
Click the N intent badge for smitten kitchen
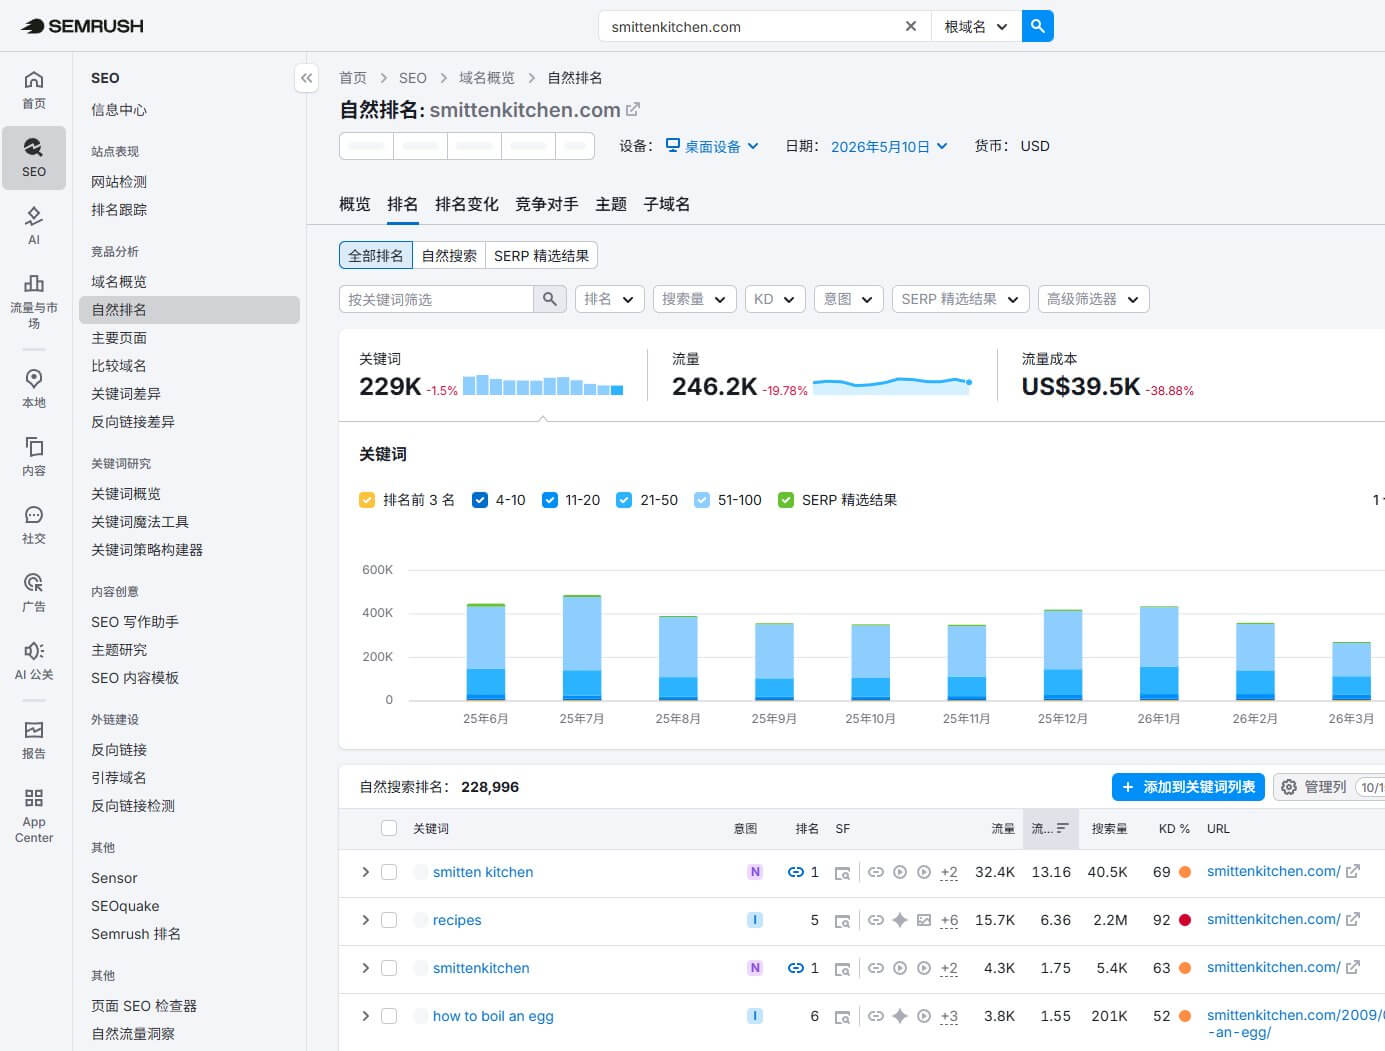(755, 872)
